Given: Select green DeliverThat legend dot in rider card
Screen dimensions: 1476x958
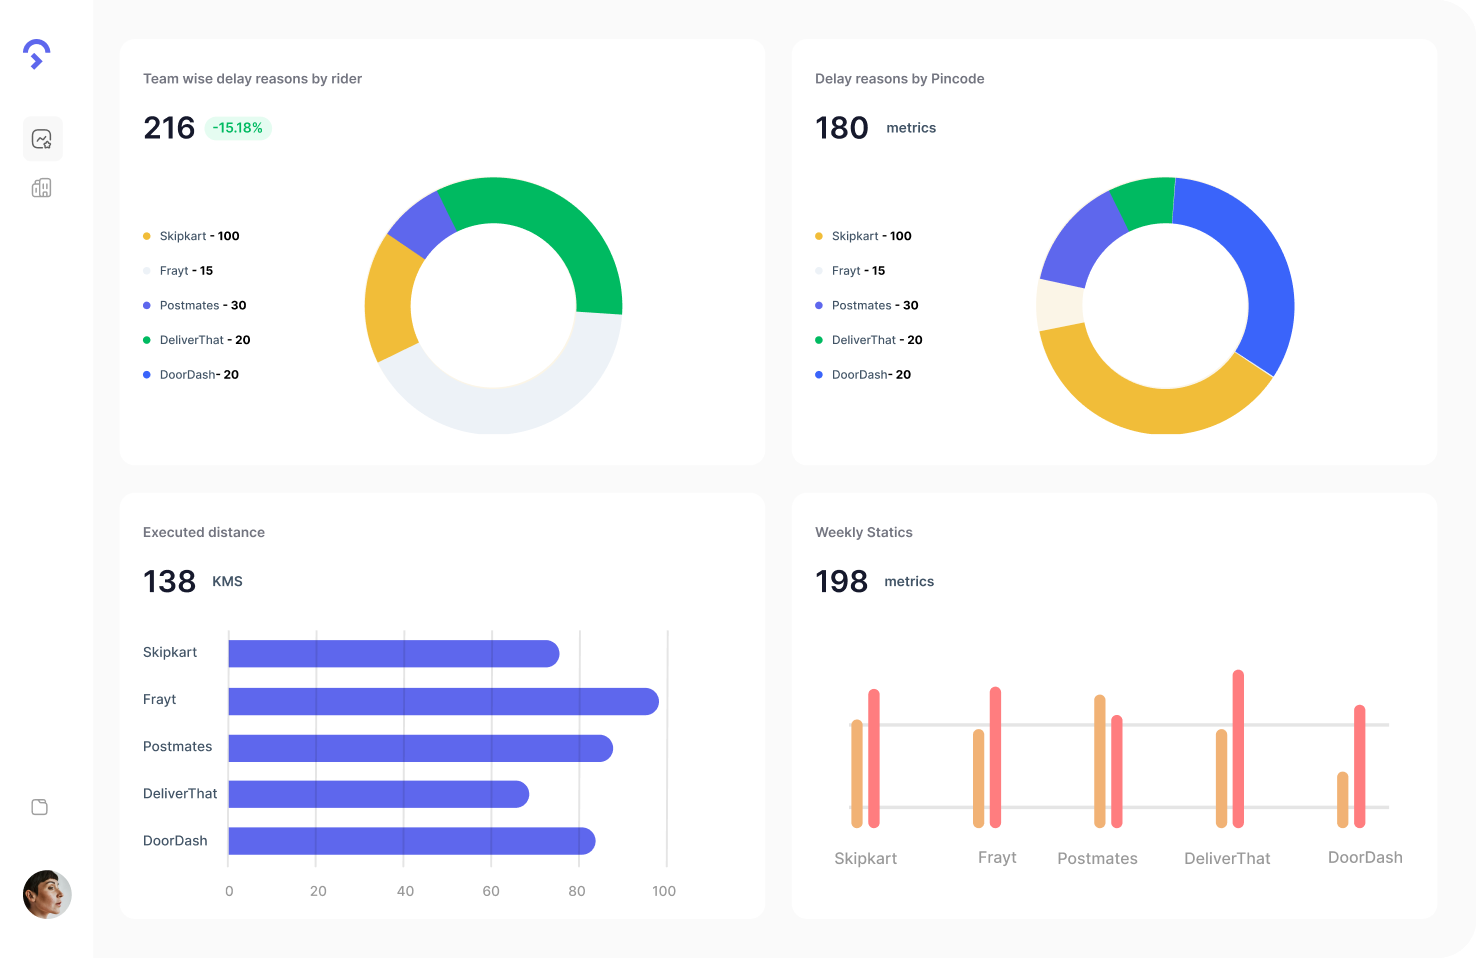Looking at the screenshot, I should [x=147, y=340].
